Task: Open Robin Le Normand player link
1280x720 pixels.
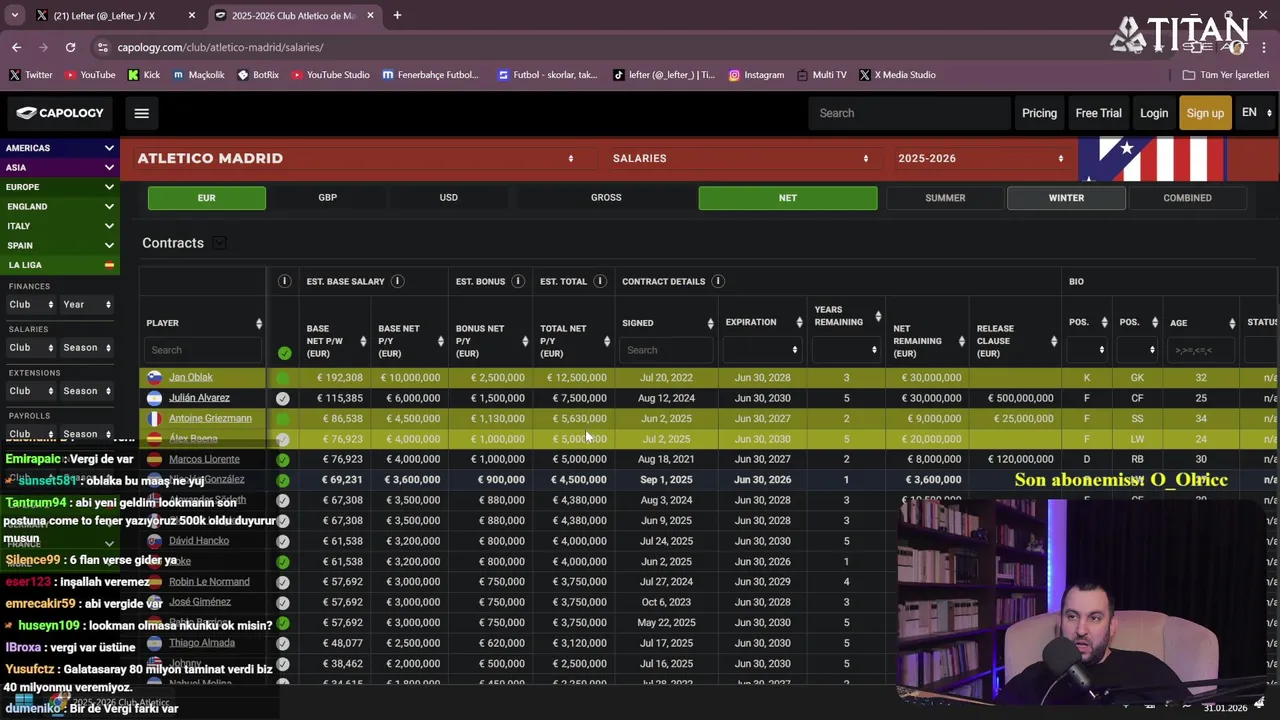Action: [209, 582]
